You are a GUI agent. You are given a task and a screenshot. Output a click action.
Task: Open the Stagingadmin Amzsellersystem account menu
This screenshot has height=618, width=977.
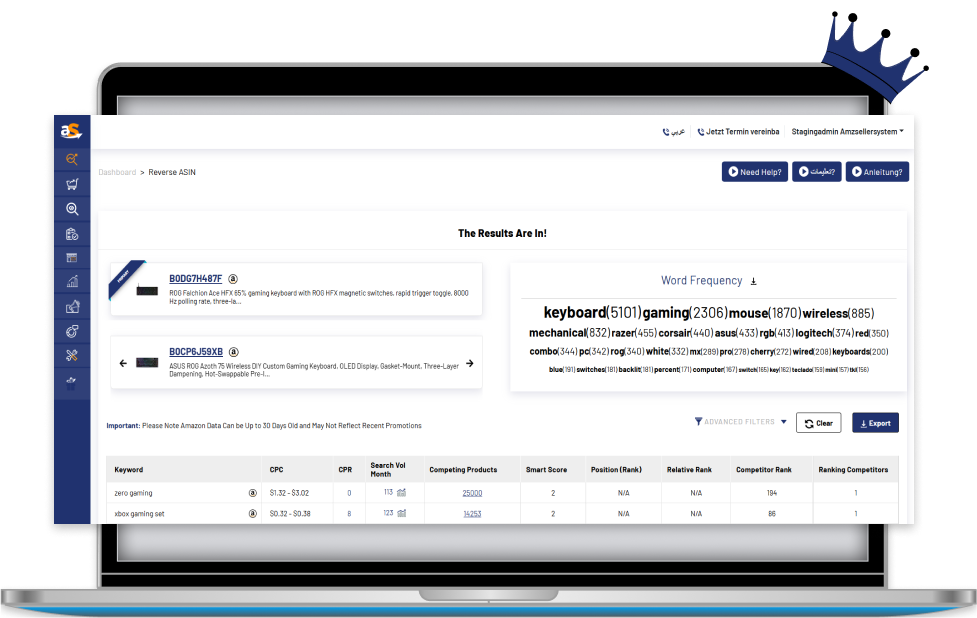[x=847, y=131]
